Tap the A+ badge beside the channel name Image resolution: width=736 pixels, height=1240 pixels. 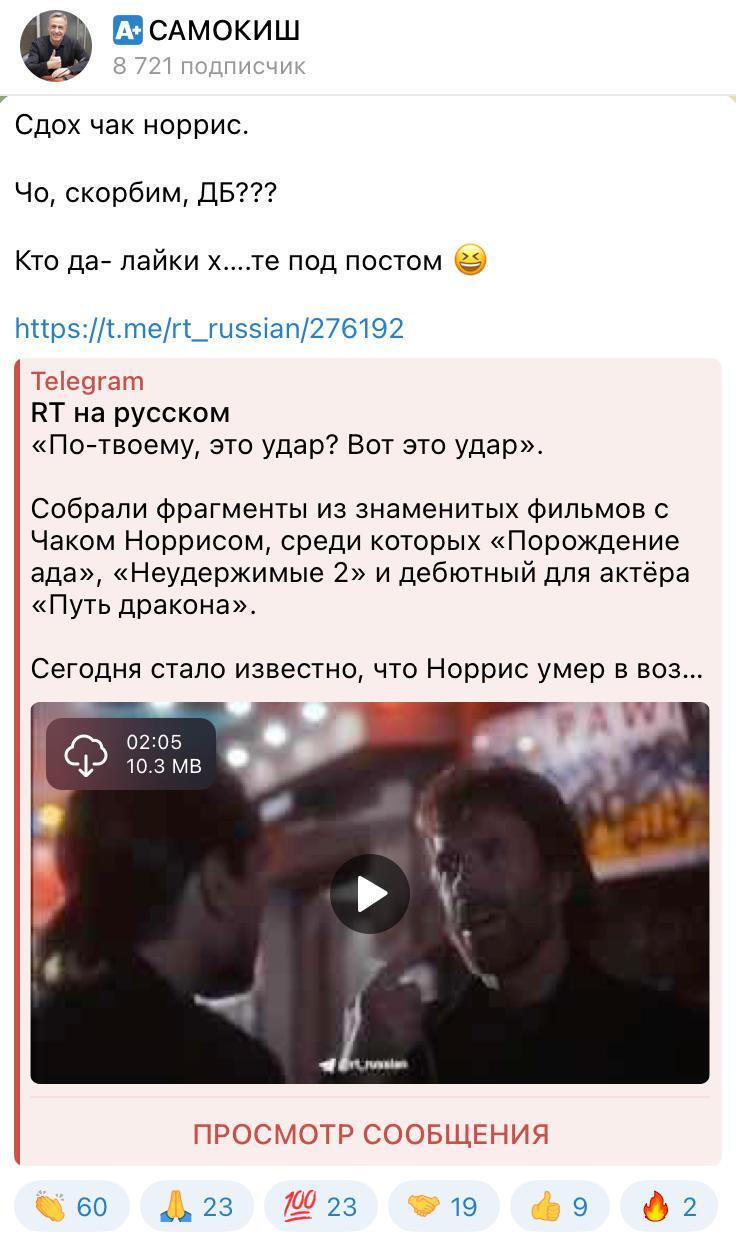click(128, 31)
